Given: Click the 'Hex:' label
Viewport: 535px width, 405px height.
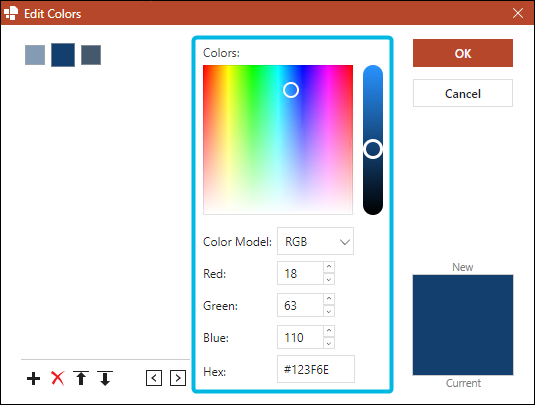Looking at the screenshot, I should coord(215,371).
